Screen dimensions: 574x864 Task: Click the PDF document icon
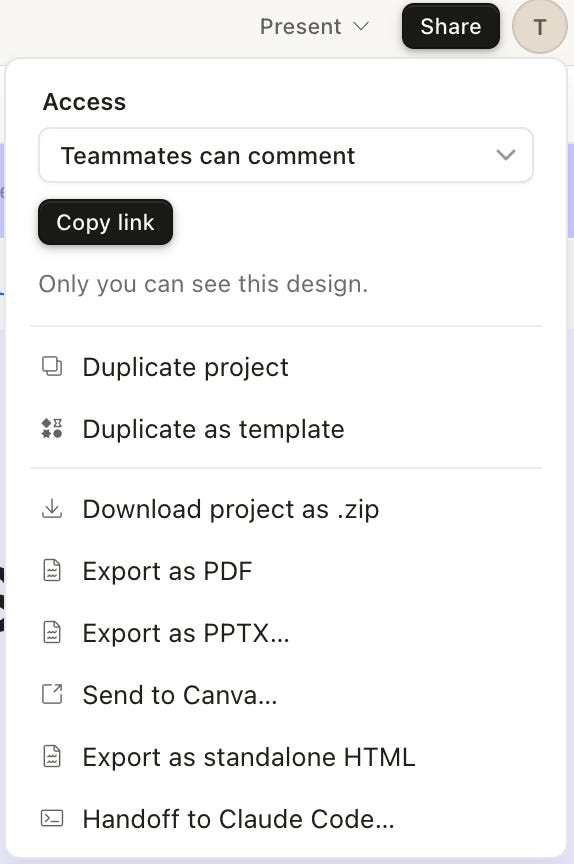point(52,571)
